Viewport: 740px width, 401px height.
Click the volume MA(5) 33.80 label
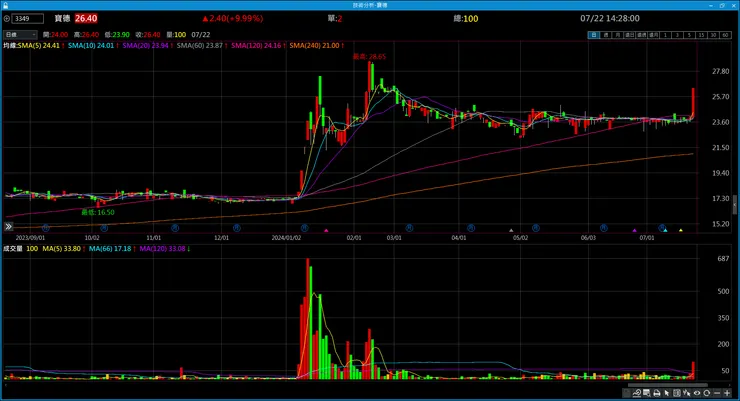click(64, 249)
